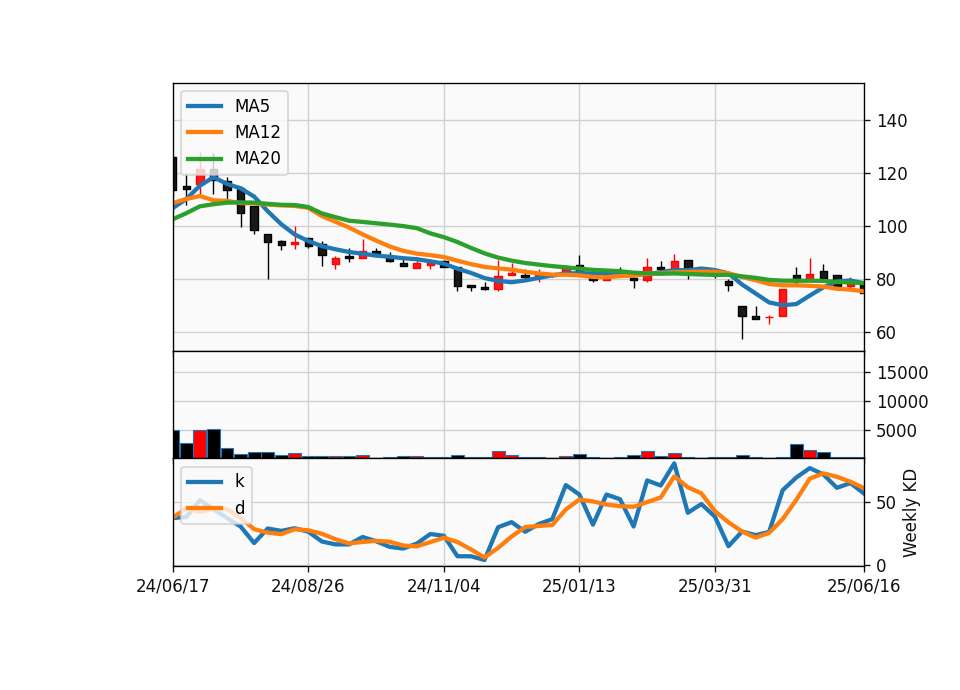960x690 pixels.
Task: Click the Weekly KD axis title
Action: coord(910,513)
